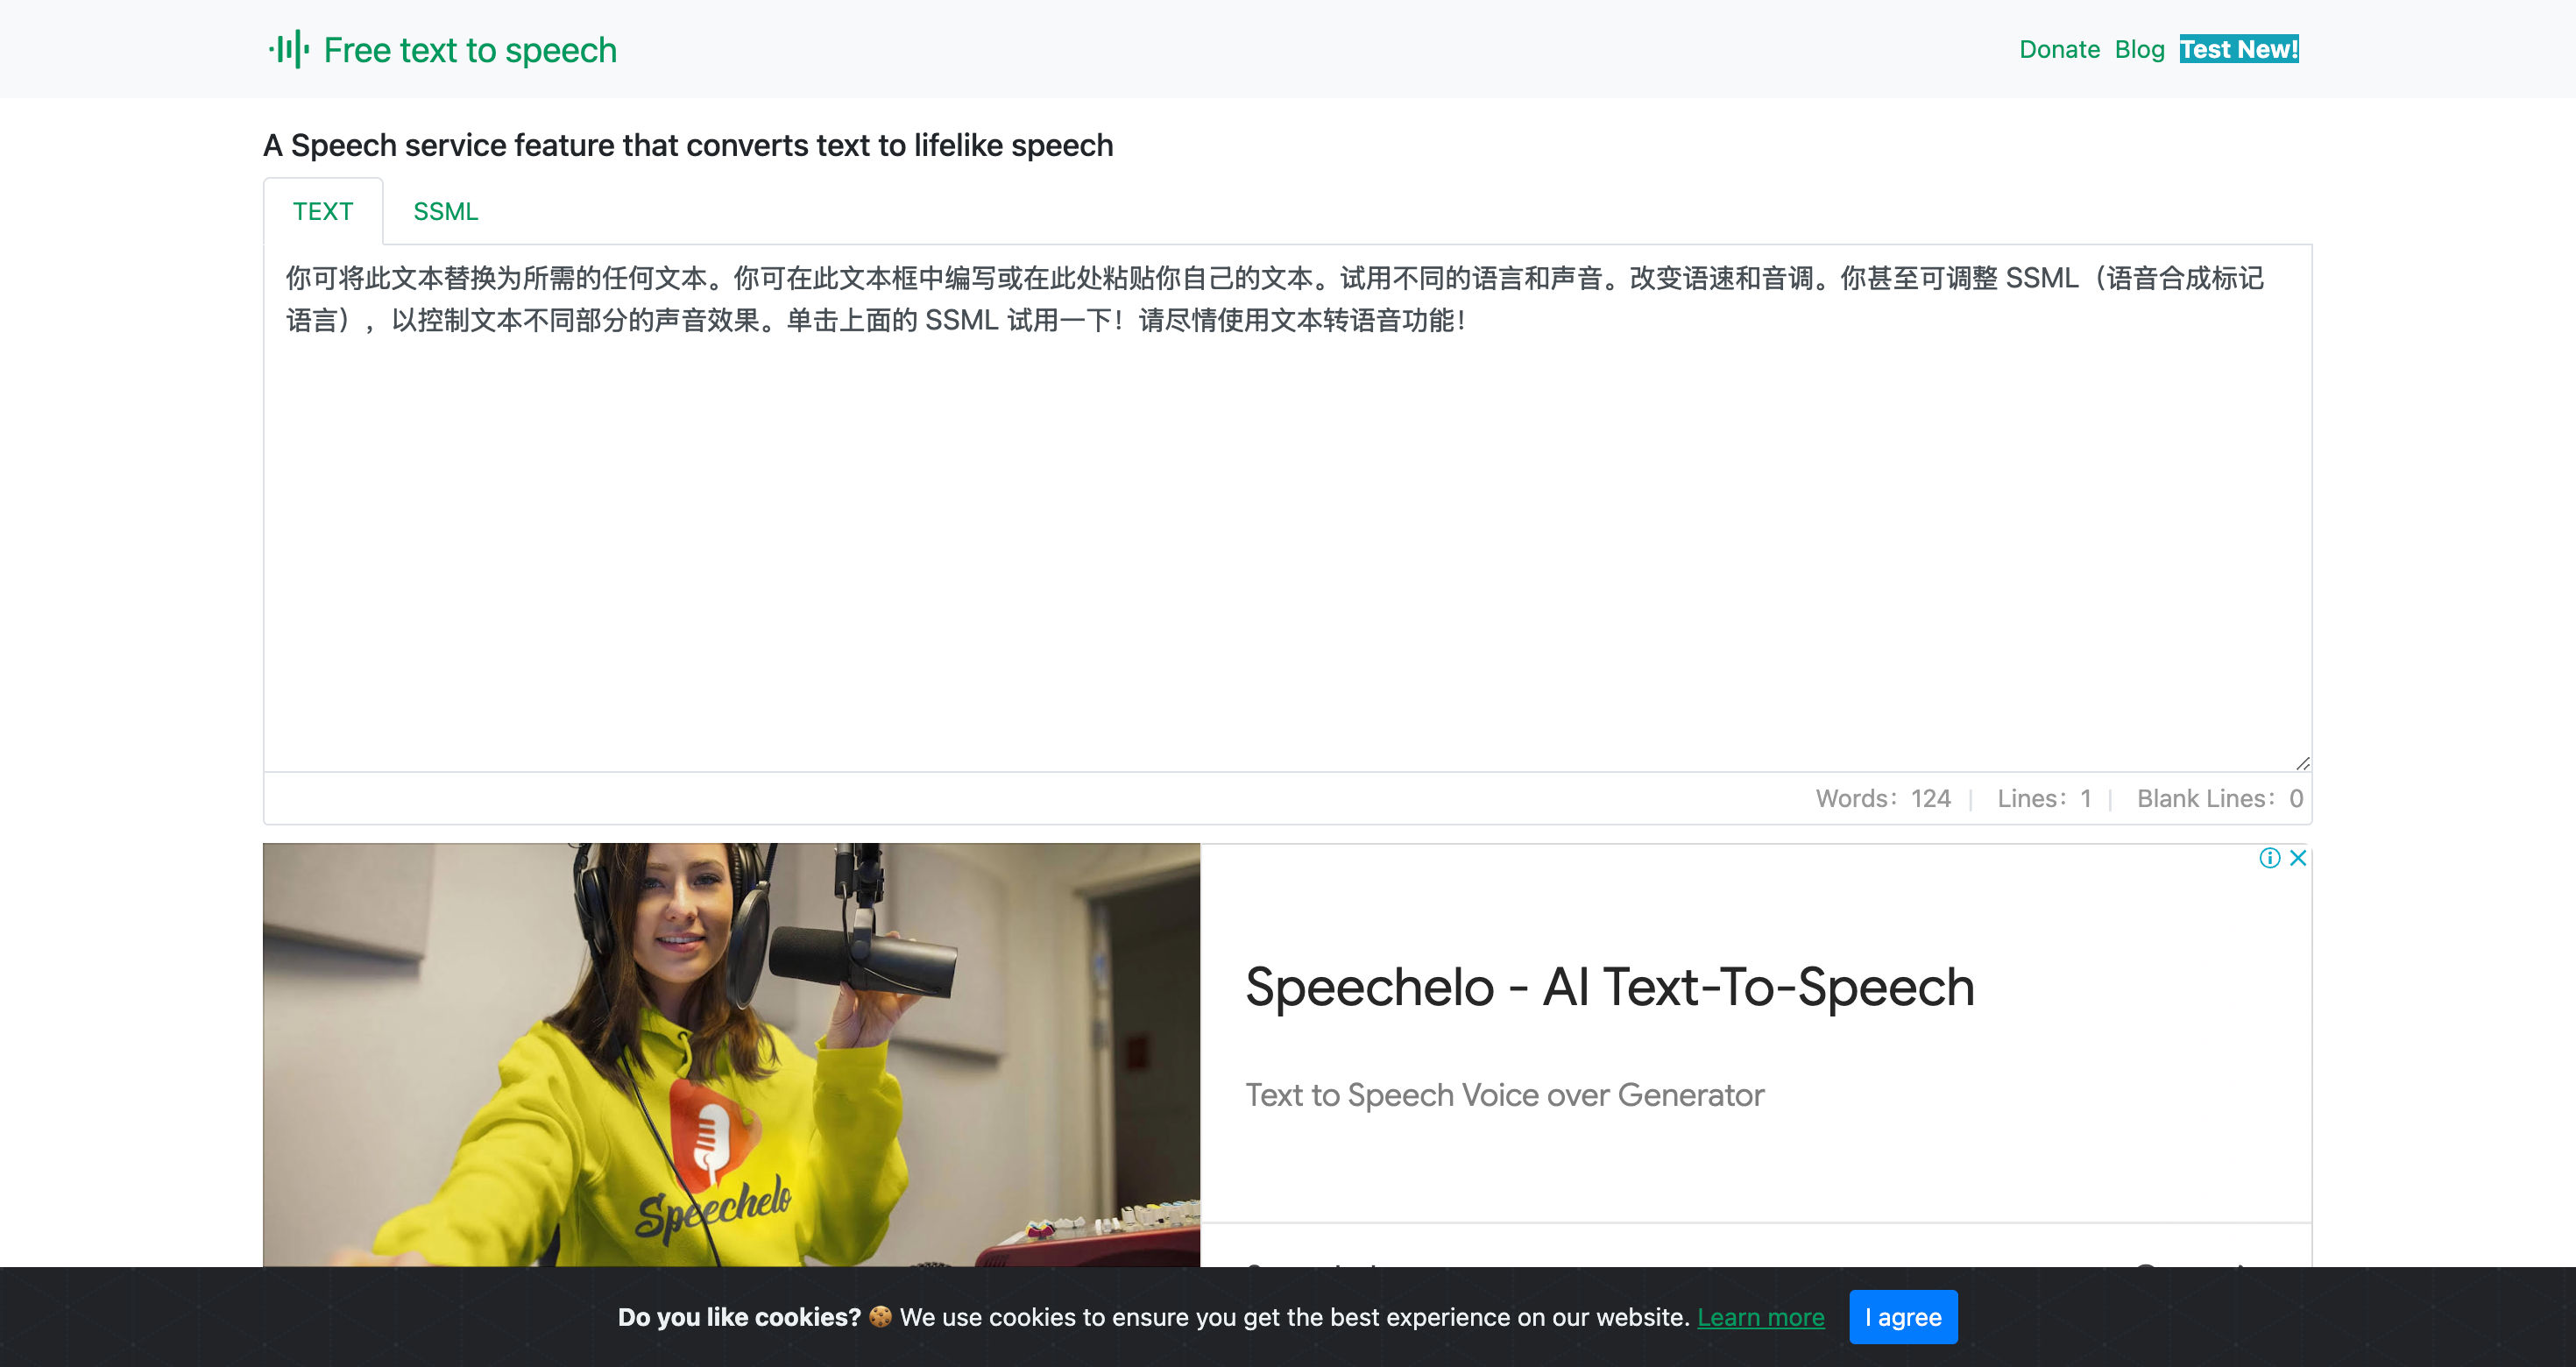Click the Test New! badge link
Image resolution: width=2576 pixels, height=1367 pixels.
point(2239,49)
